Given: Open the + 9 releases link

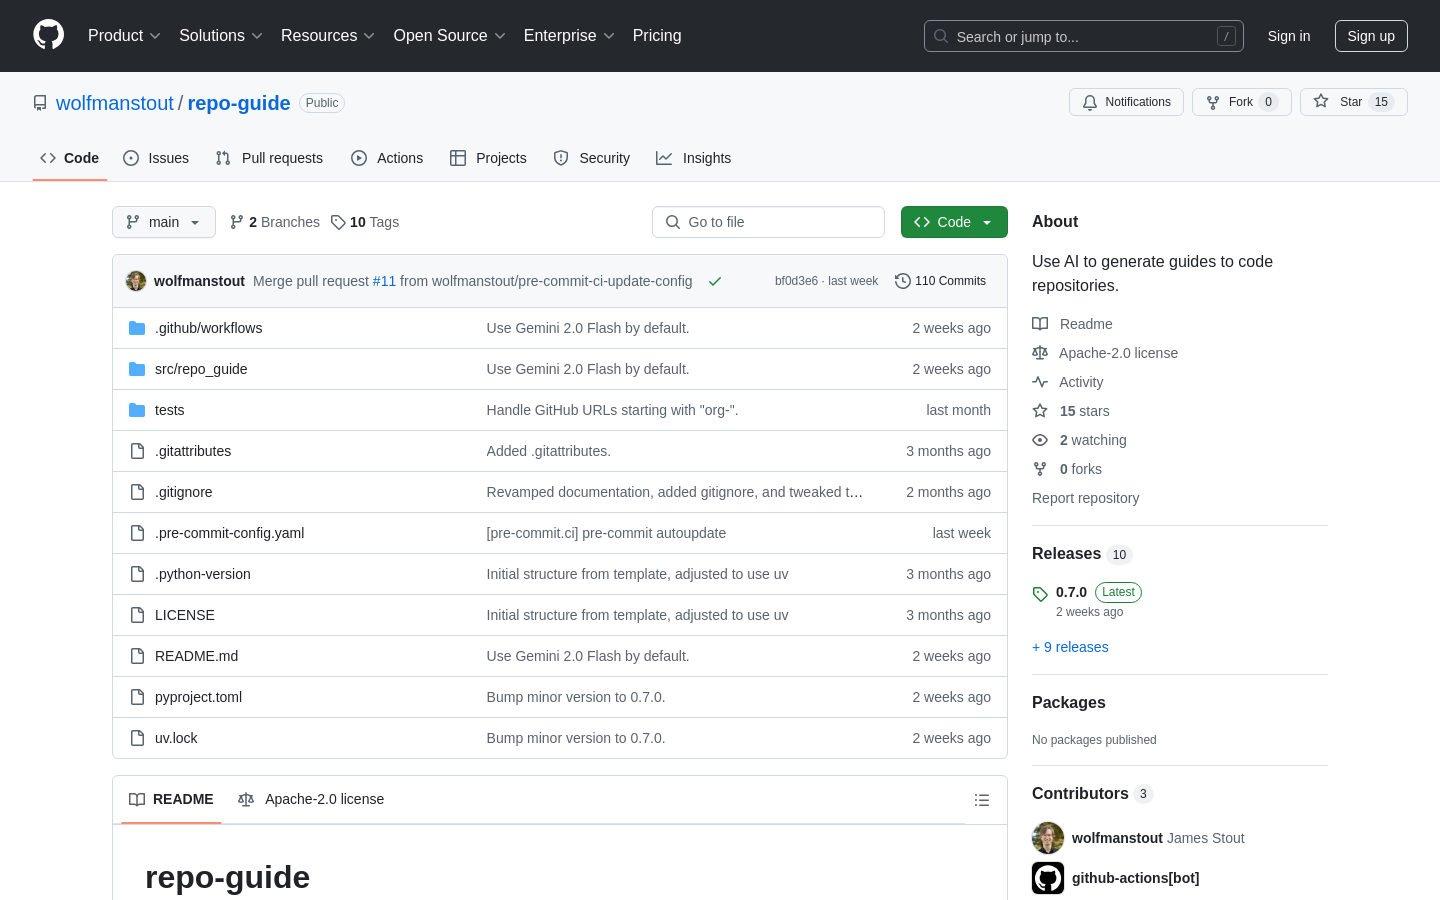Looking at the screenshot, I should click(x=1070, y=647).
